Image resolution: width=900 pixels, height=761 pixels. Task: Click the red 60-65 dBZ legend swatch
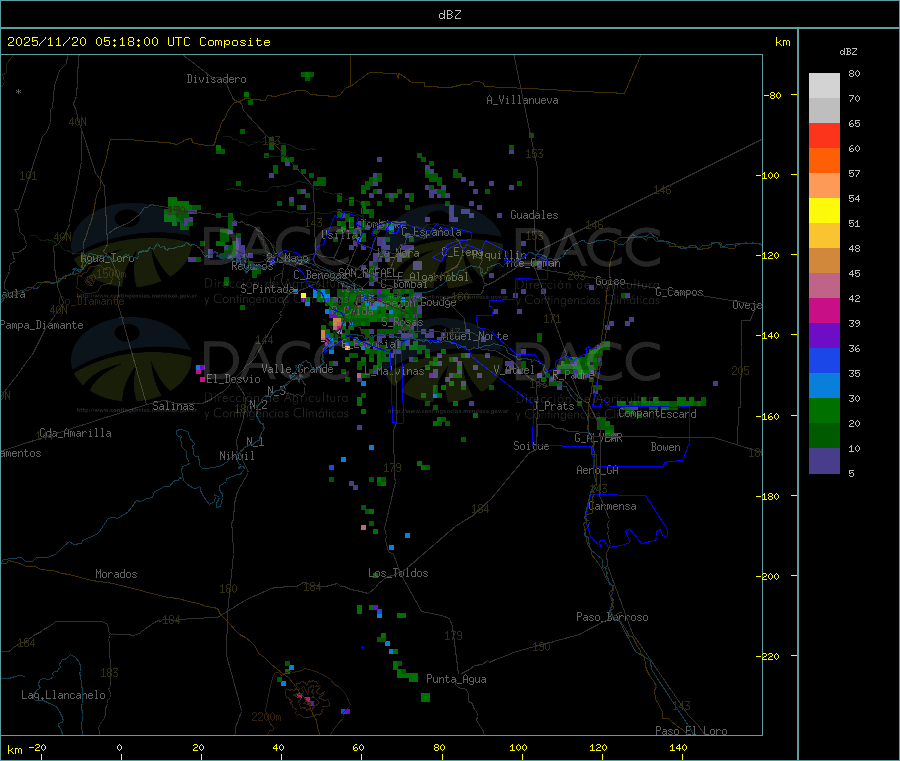point(824,135)
